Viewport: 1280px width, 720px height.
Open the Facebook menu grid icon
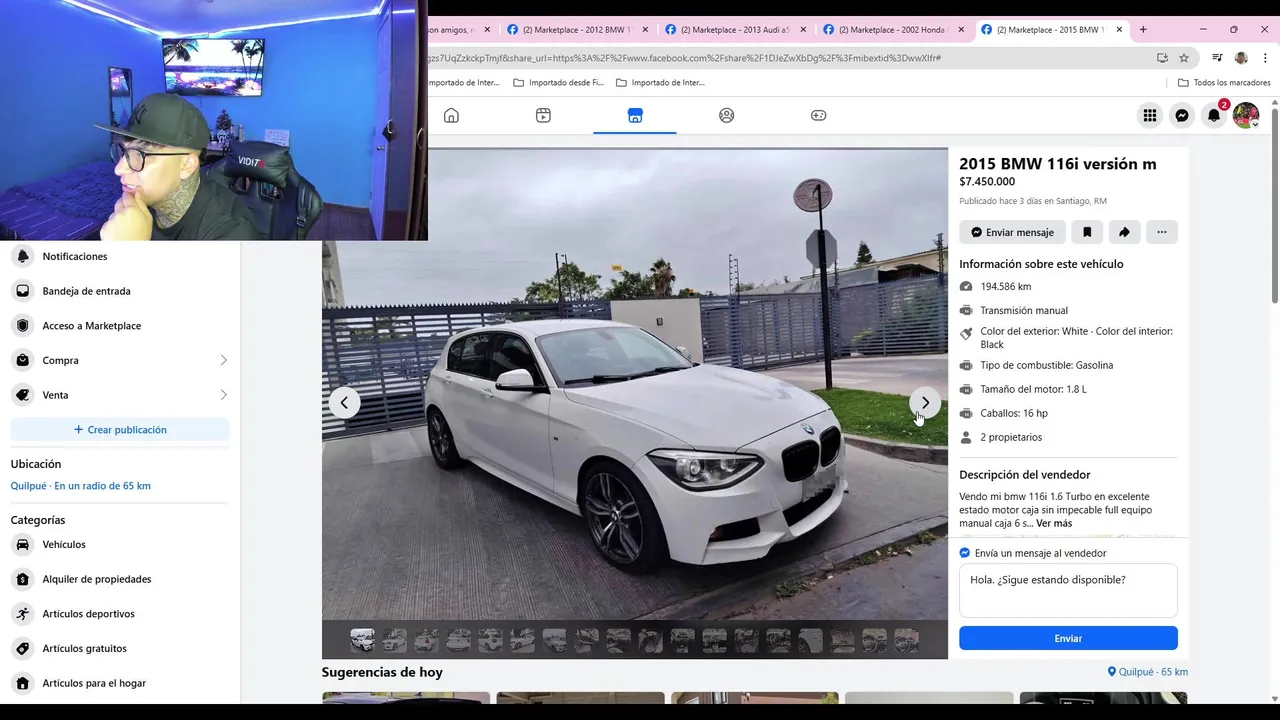(1150, 115)
